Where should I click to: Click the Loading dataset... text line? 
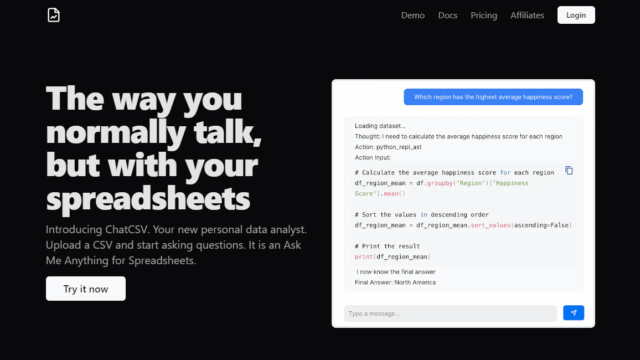point(380,126)
